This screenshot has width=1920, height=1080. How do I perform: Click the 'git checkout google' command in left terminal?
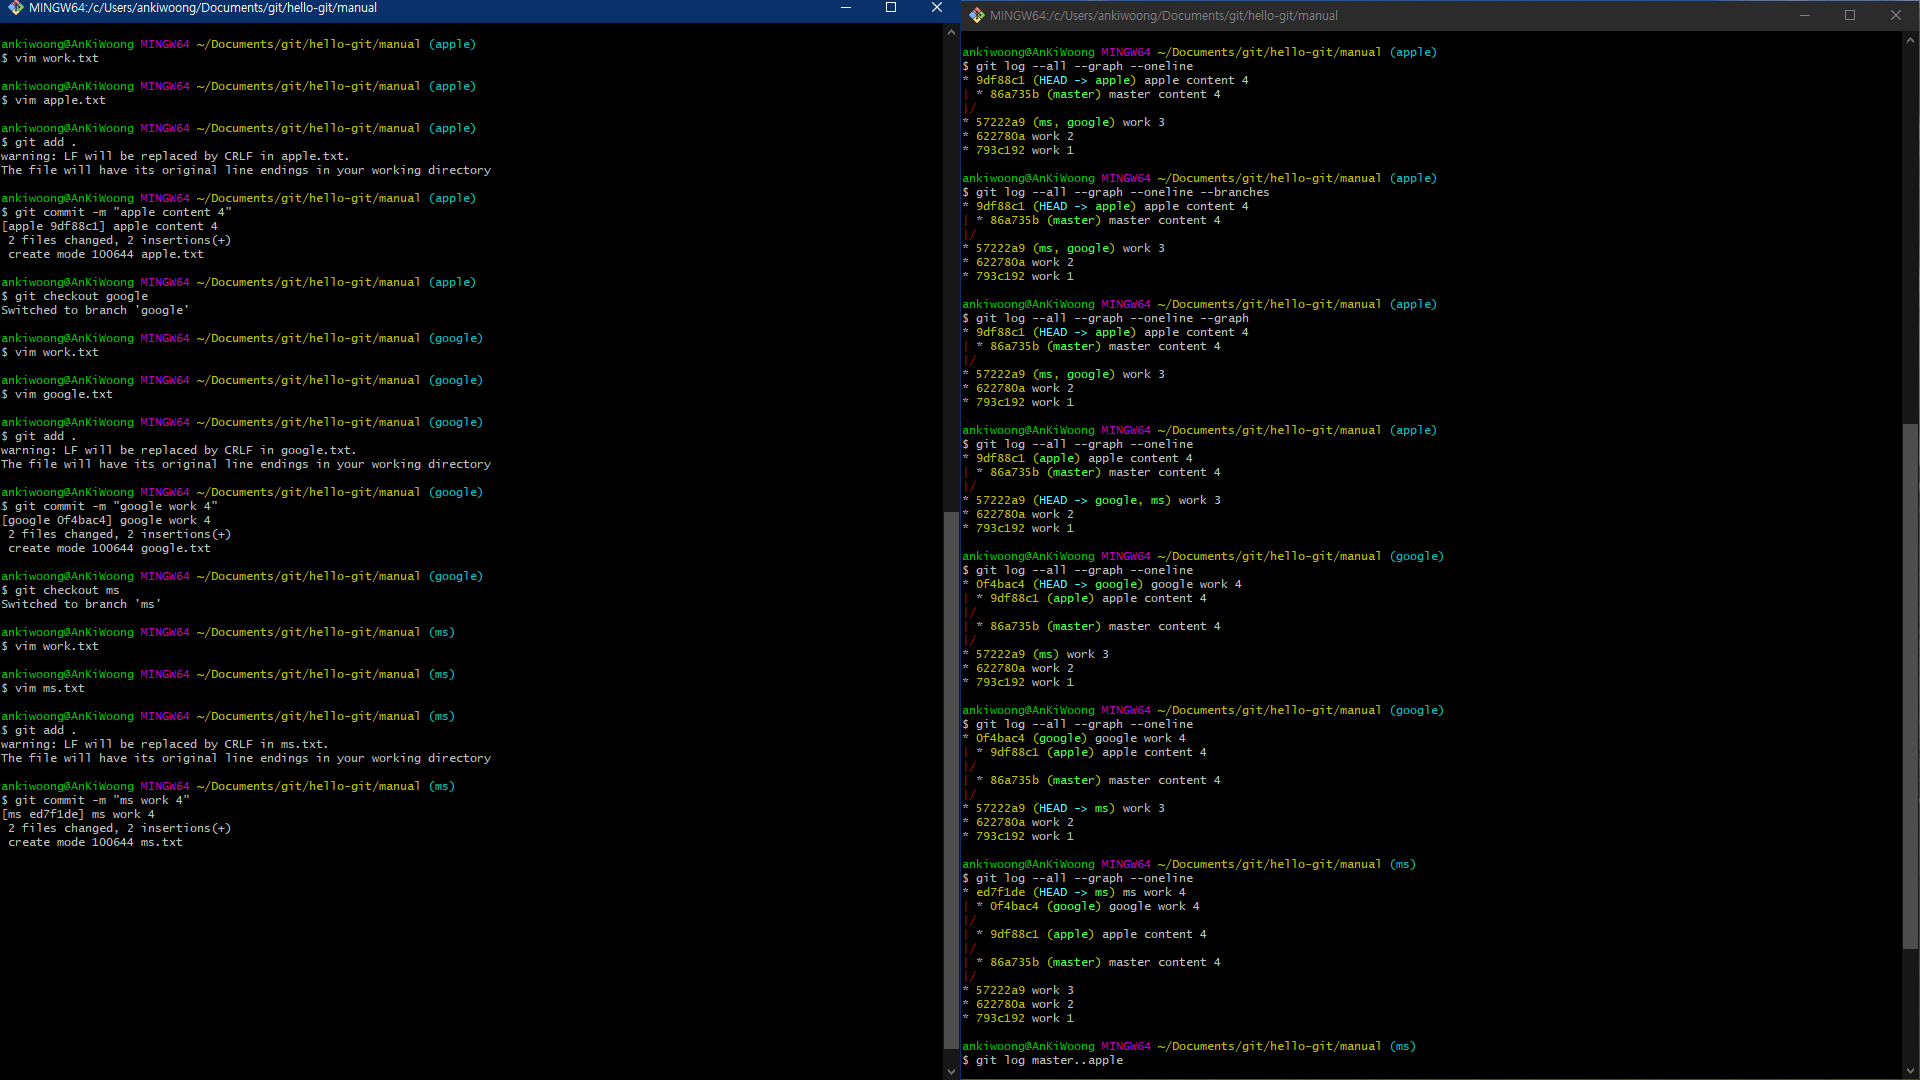[x=81, y=296]
